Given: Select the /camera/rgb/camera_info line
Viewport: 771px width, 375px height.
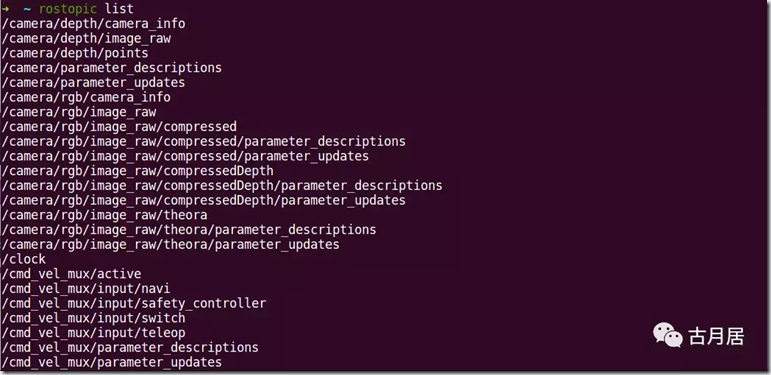Looking at the screenshot, I should tap(86, 97).
